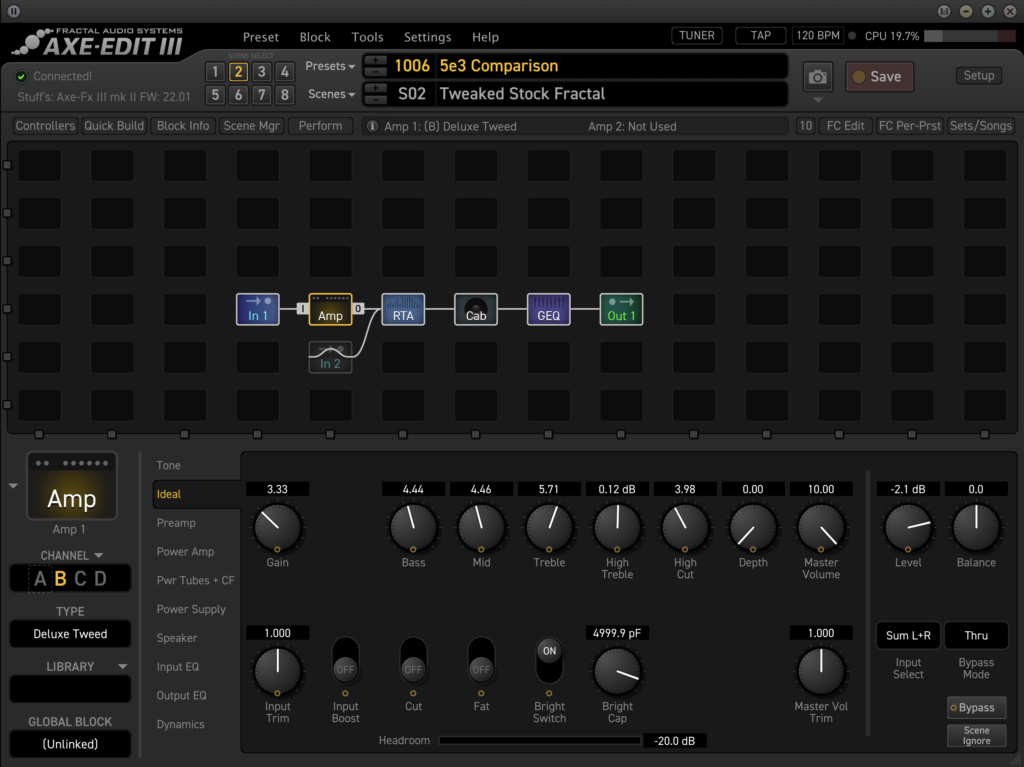Image resolution: width=1024 pixels, height=767 pixels.
Task: Click the info icon beside Amp 1
Action: click(372, 126)
